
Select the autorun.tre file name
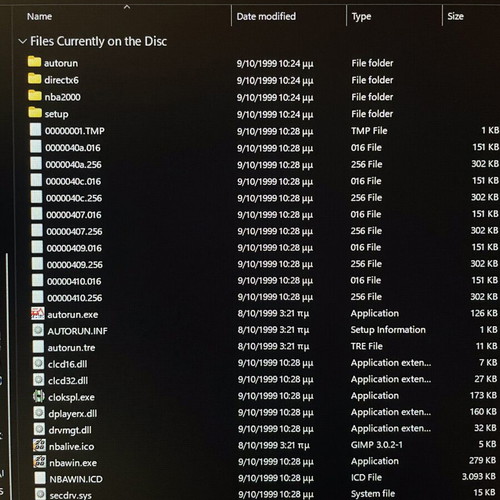[x=71, y=348]
